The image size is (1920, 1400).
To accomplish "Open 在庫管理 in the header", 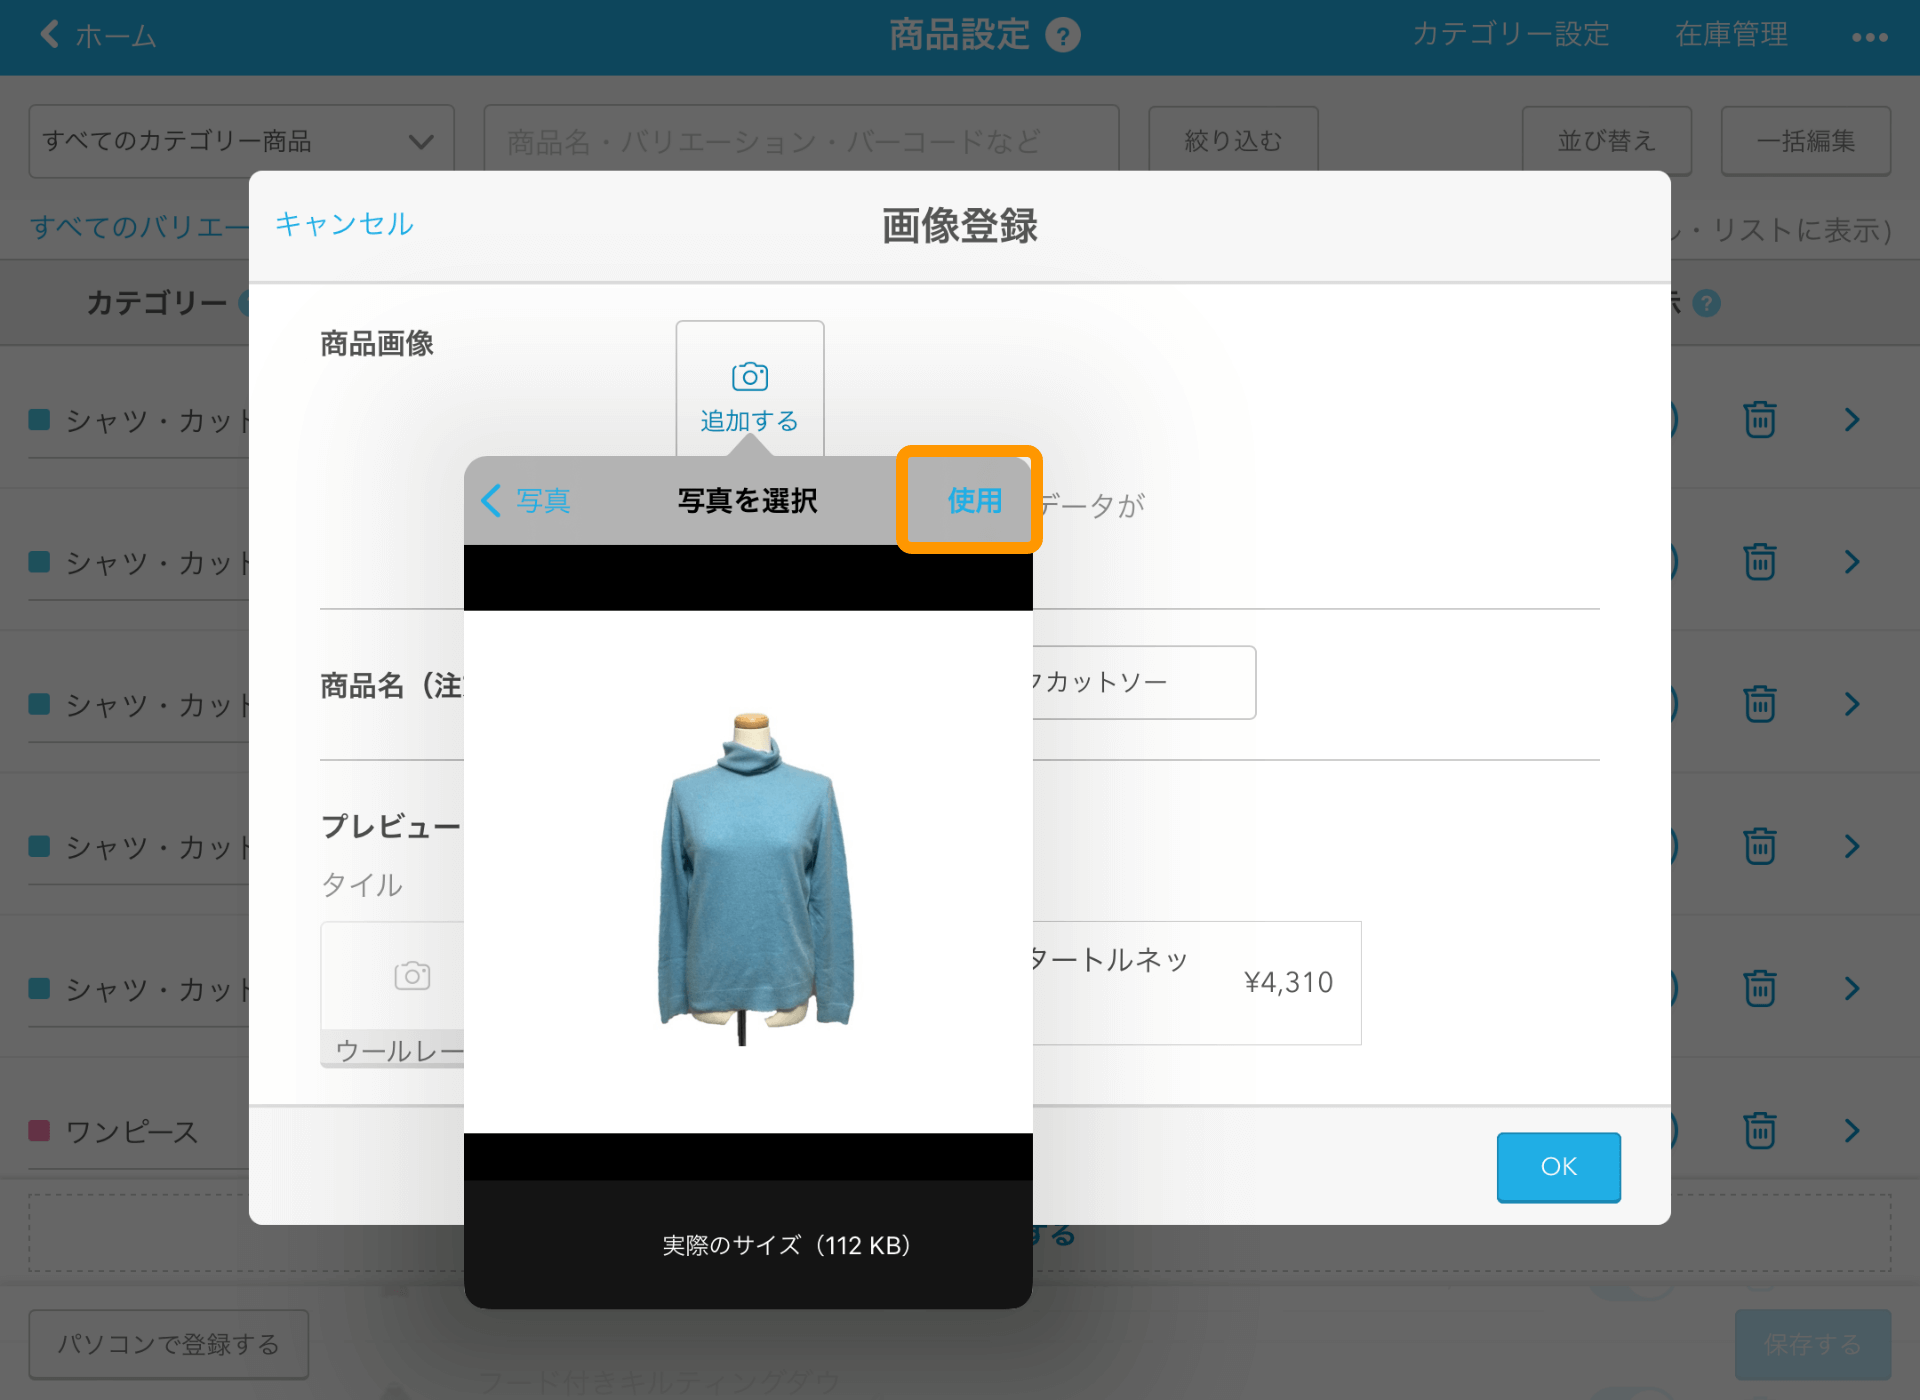I will pyautogui.click(x=1731, y=35).
